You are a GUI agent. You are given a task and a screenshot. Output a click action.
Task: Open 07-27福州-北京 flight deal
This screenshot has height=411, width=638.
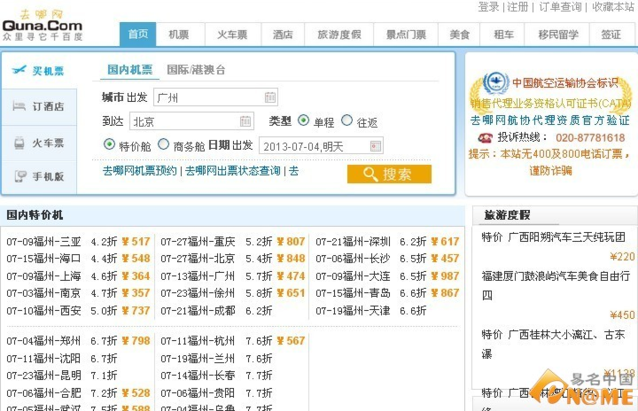(x=198, y=258)
